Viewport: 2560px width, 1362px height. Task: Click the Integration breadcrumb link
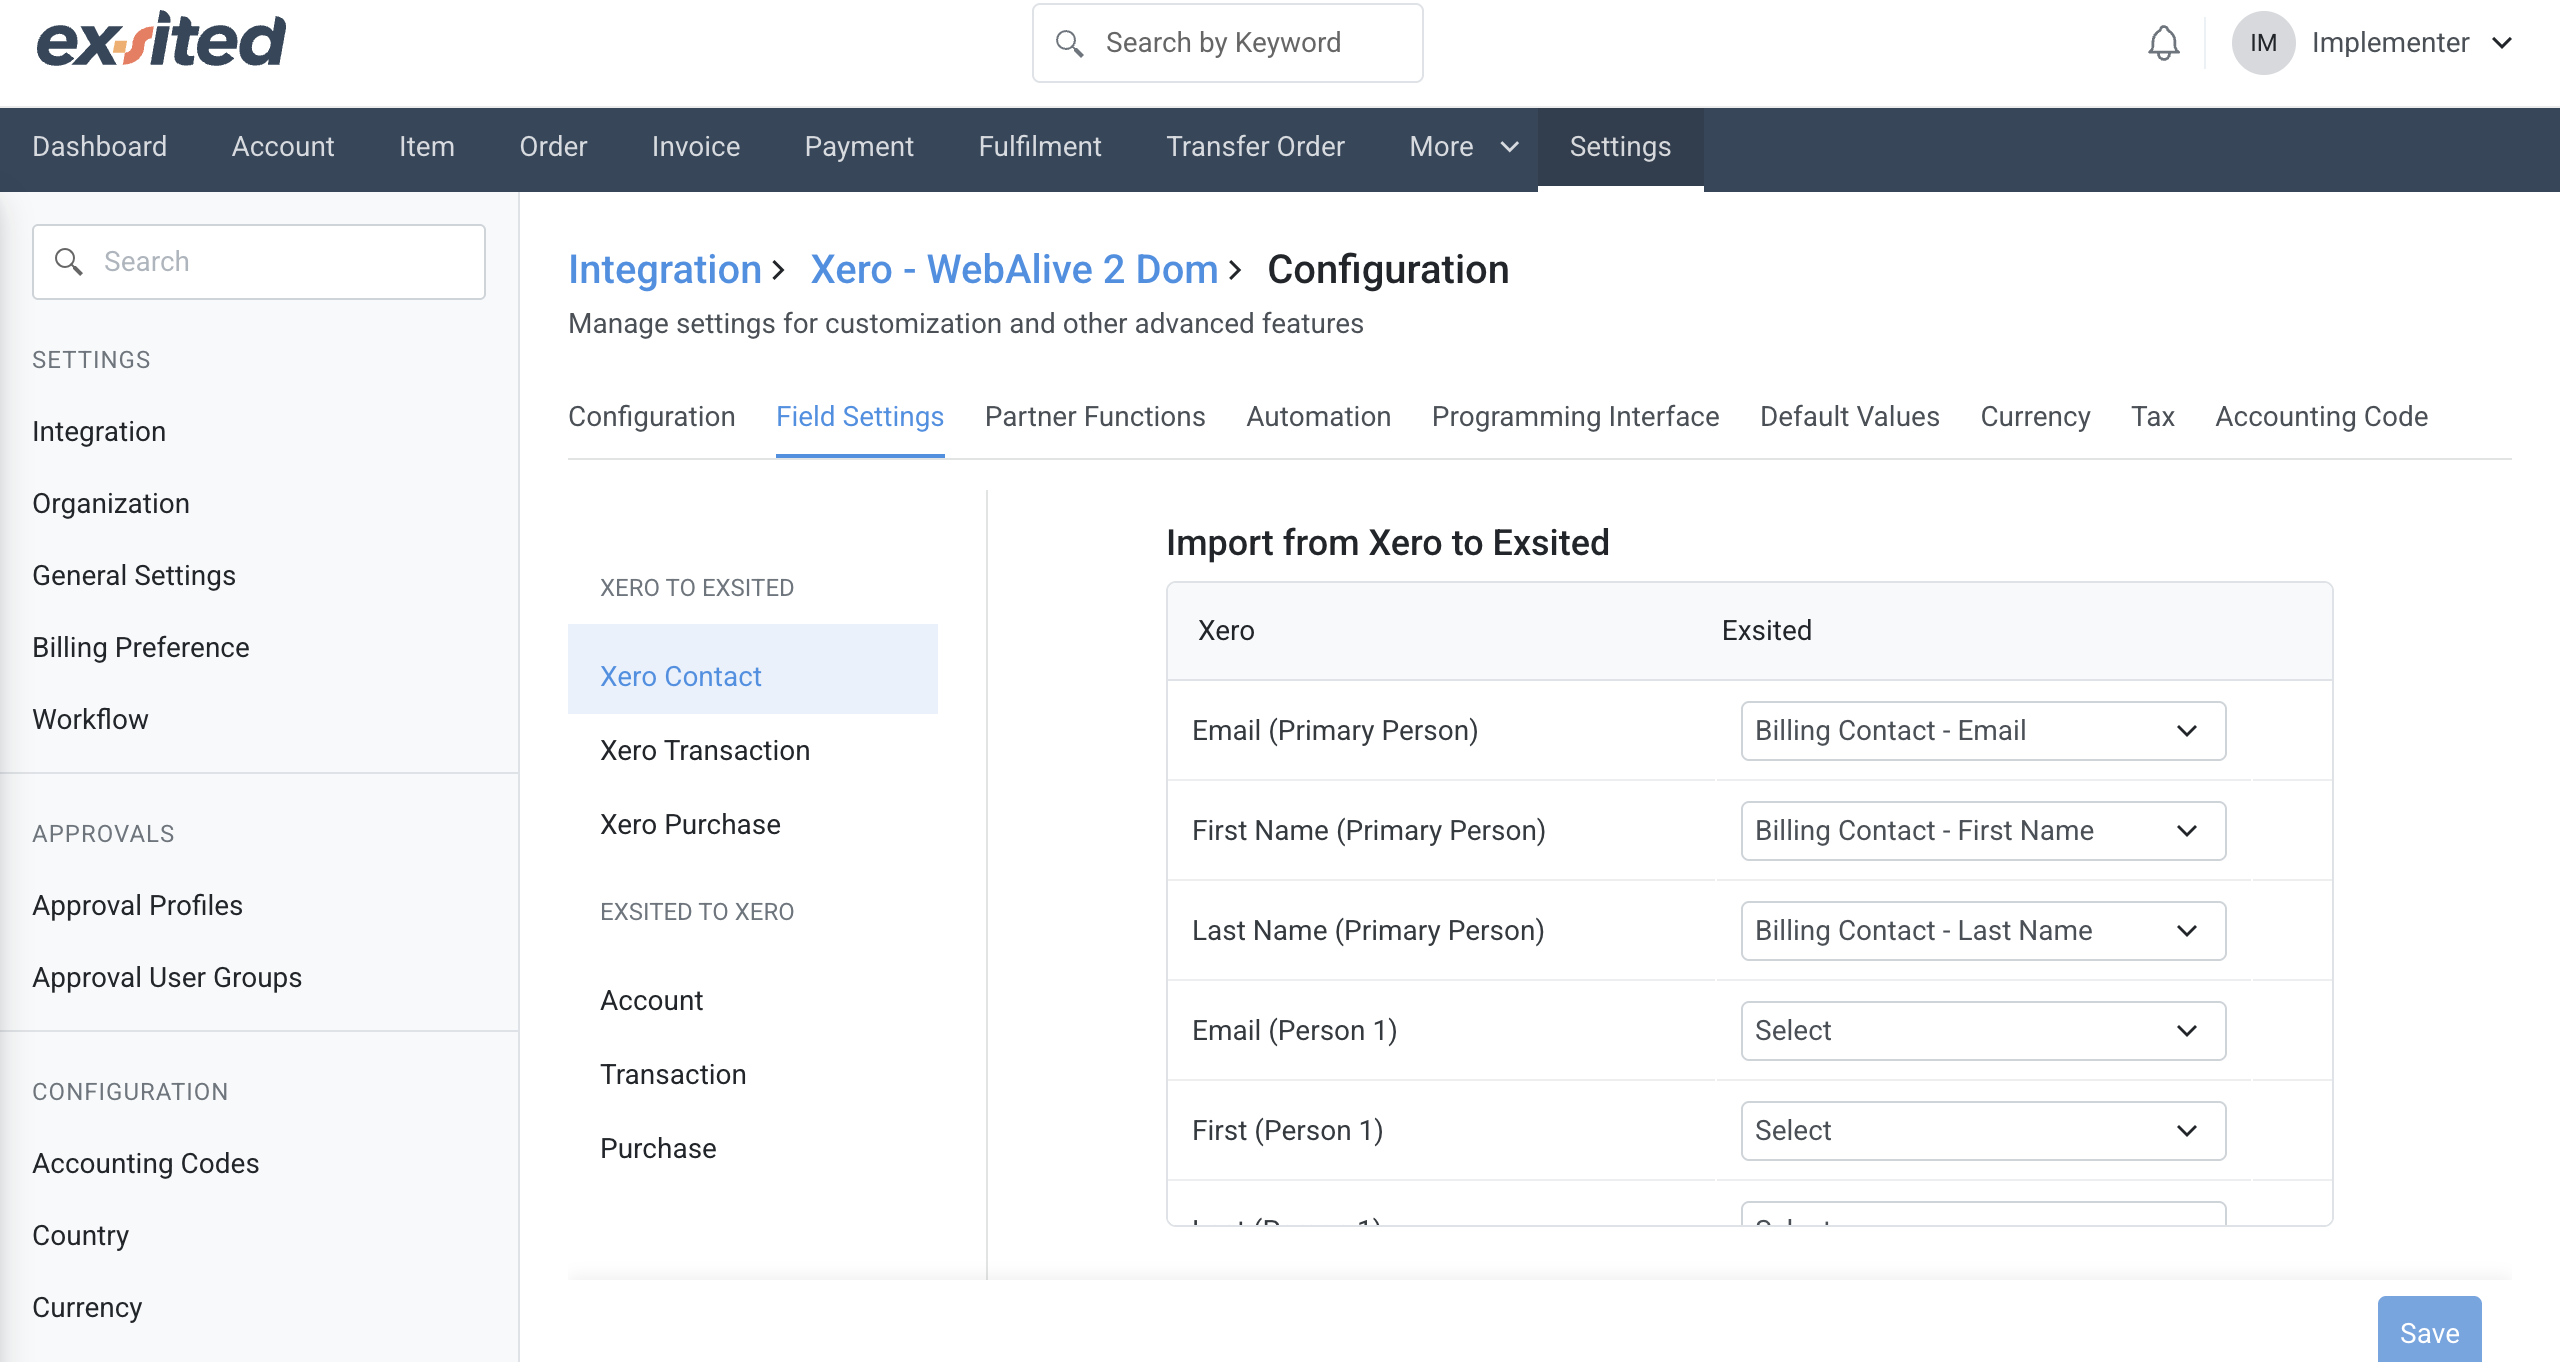(665, 270)
